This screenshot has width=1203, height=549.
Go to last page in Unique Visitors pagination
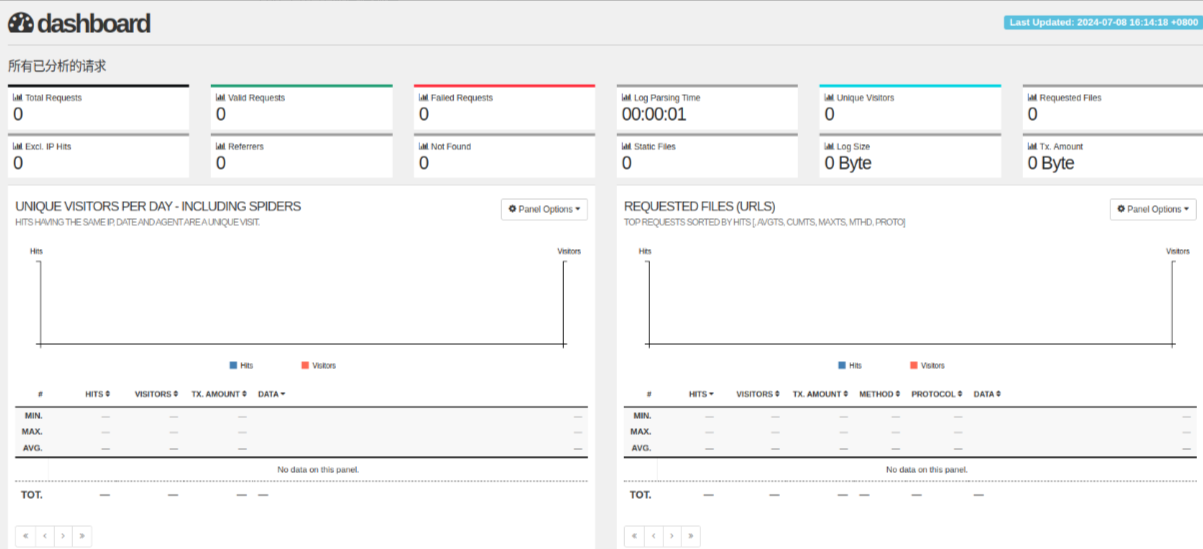point(81,536)
